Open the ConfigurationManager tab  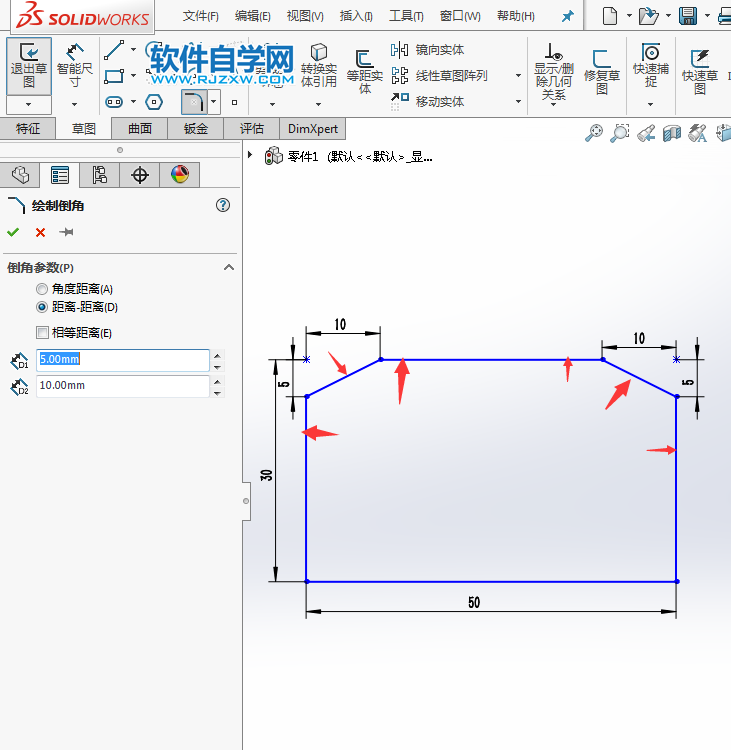pos(100,175)
